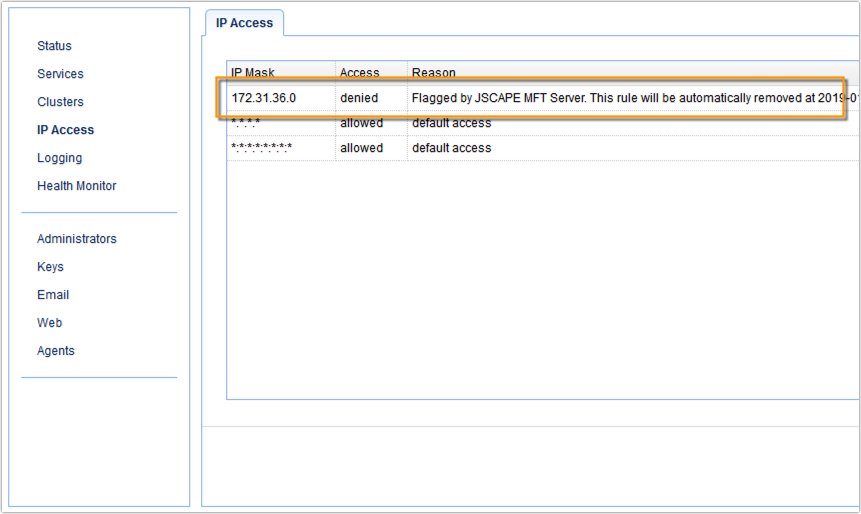Switch to the IP Access tab
Screen dimensions: 861x514
click(244, 23)
